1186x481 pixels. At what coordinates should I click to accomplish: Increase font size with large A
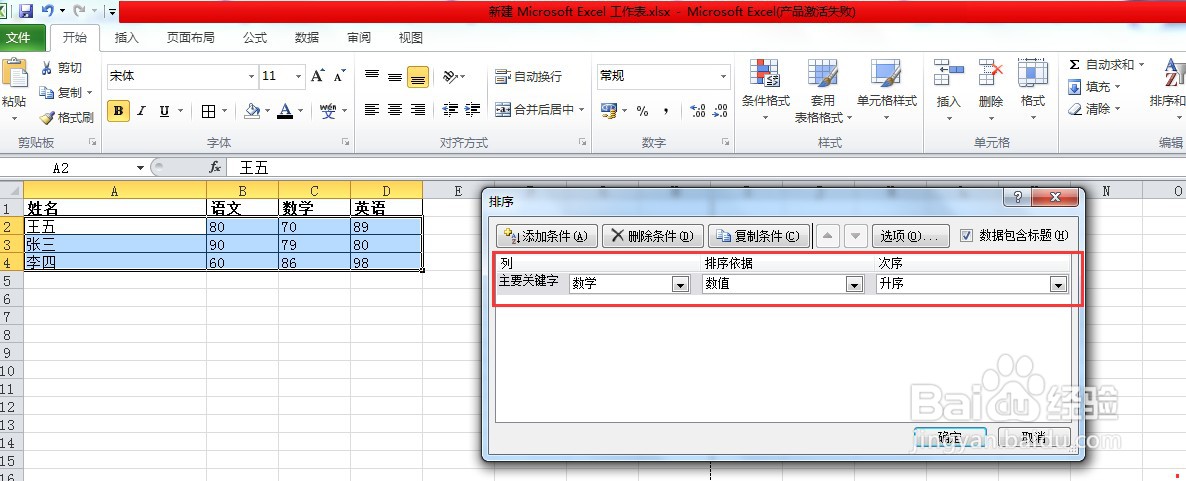(x=318, y=76)
